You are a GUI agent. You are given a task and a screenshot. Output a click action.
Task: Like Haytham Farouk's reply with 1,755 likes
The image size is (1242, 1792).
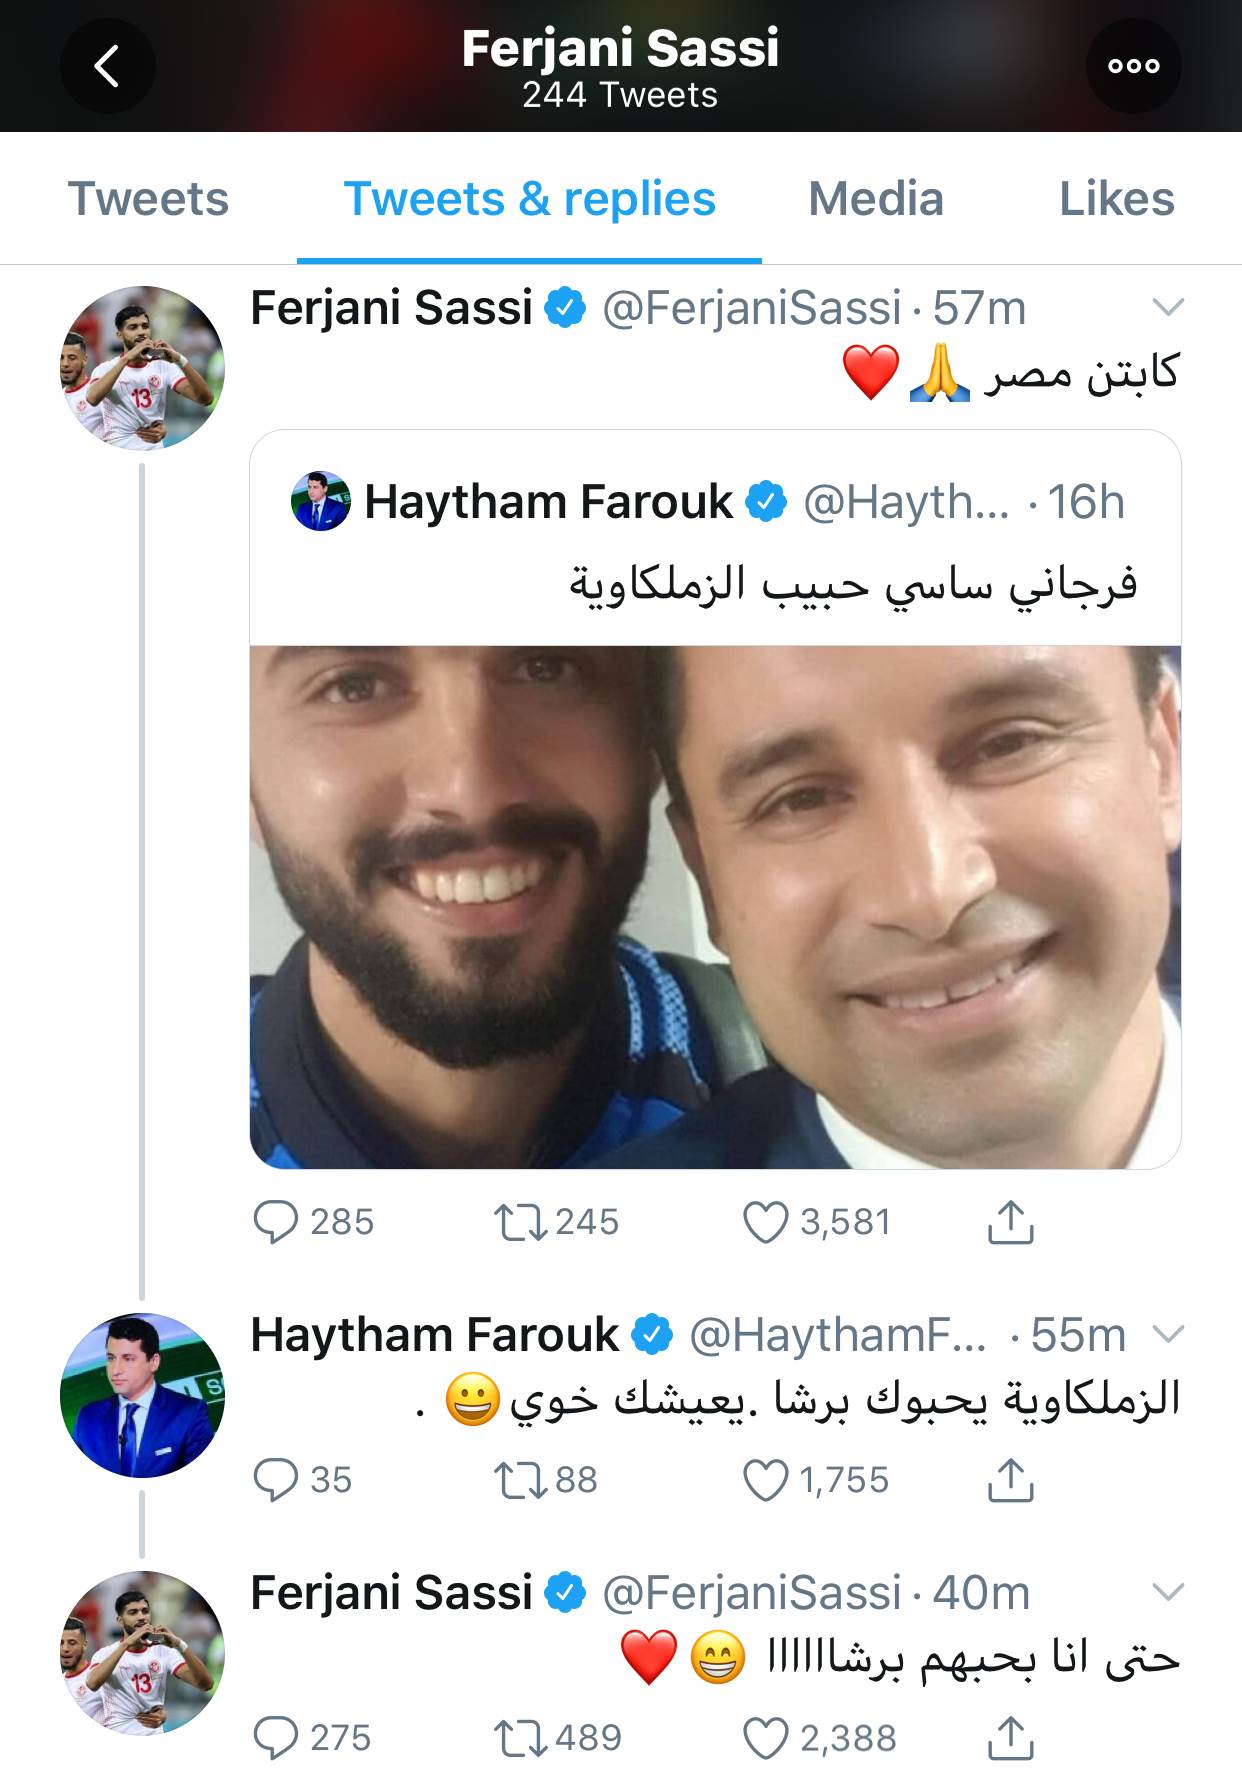click(x=766, y=1480)
